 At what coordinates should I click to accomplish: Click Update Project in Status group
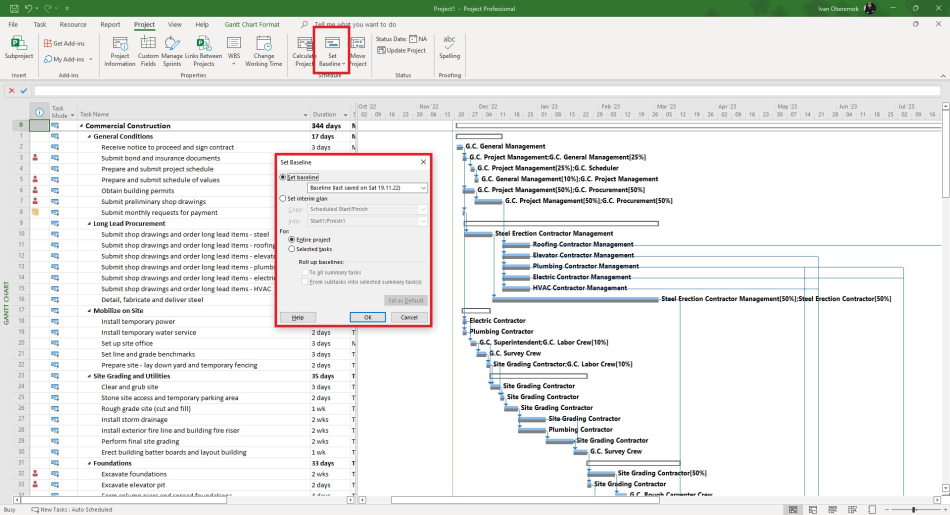[402, 50]
